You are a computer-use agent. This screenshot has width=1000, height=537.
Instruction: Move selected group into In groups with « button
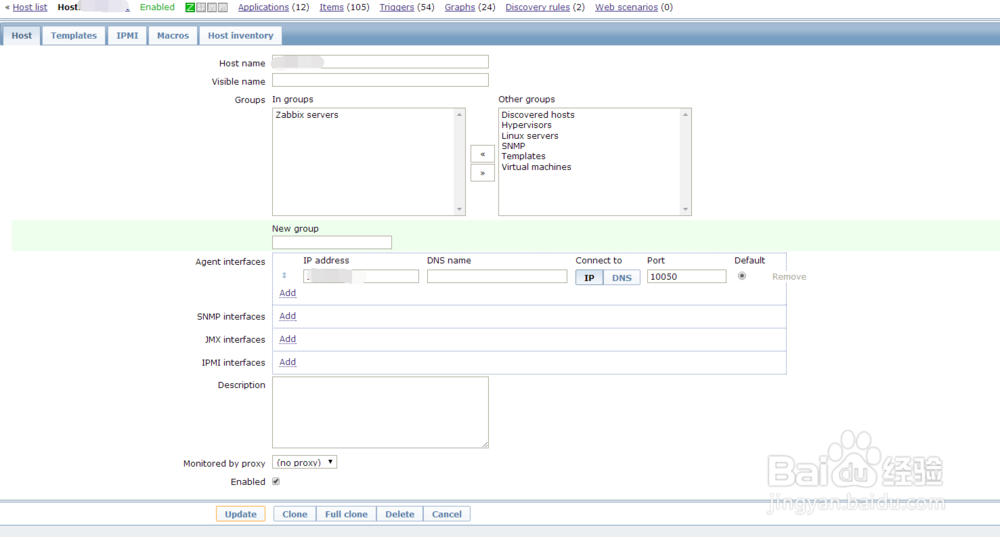pyautogui.click(x=482, y=154)
